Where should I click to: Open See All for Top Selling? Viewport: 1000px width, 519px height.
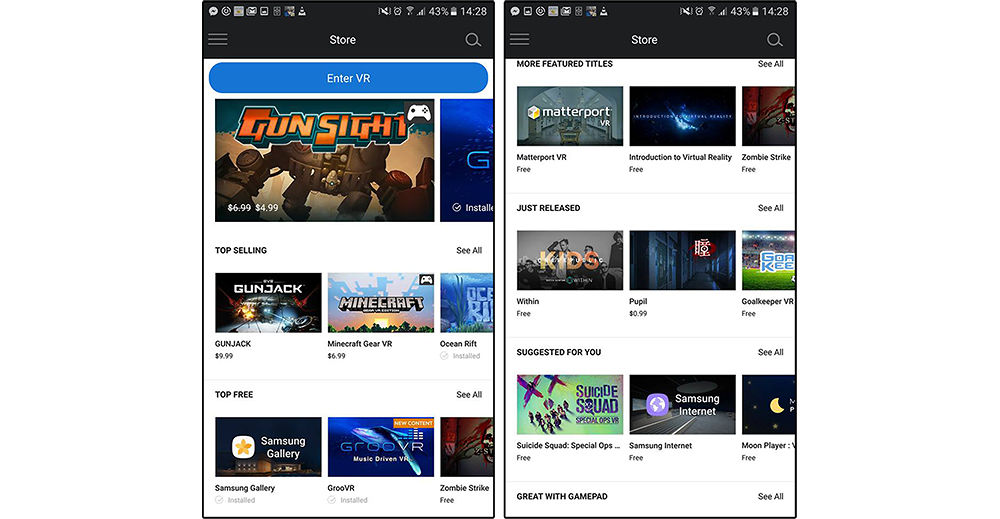(469, 251)
